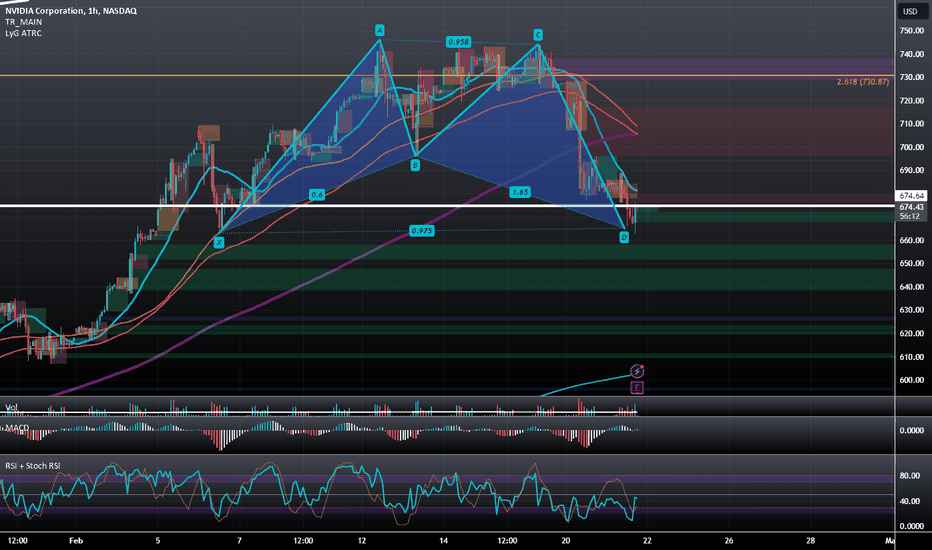Click 600.00 on the price axis
Image resolution: width=932 pixels, height=550 pixels.
(911, 380)
